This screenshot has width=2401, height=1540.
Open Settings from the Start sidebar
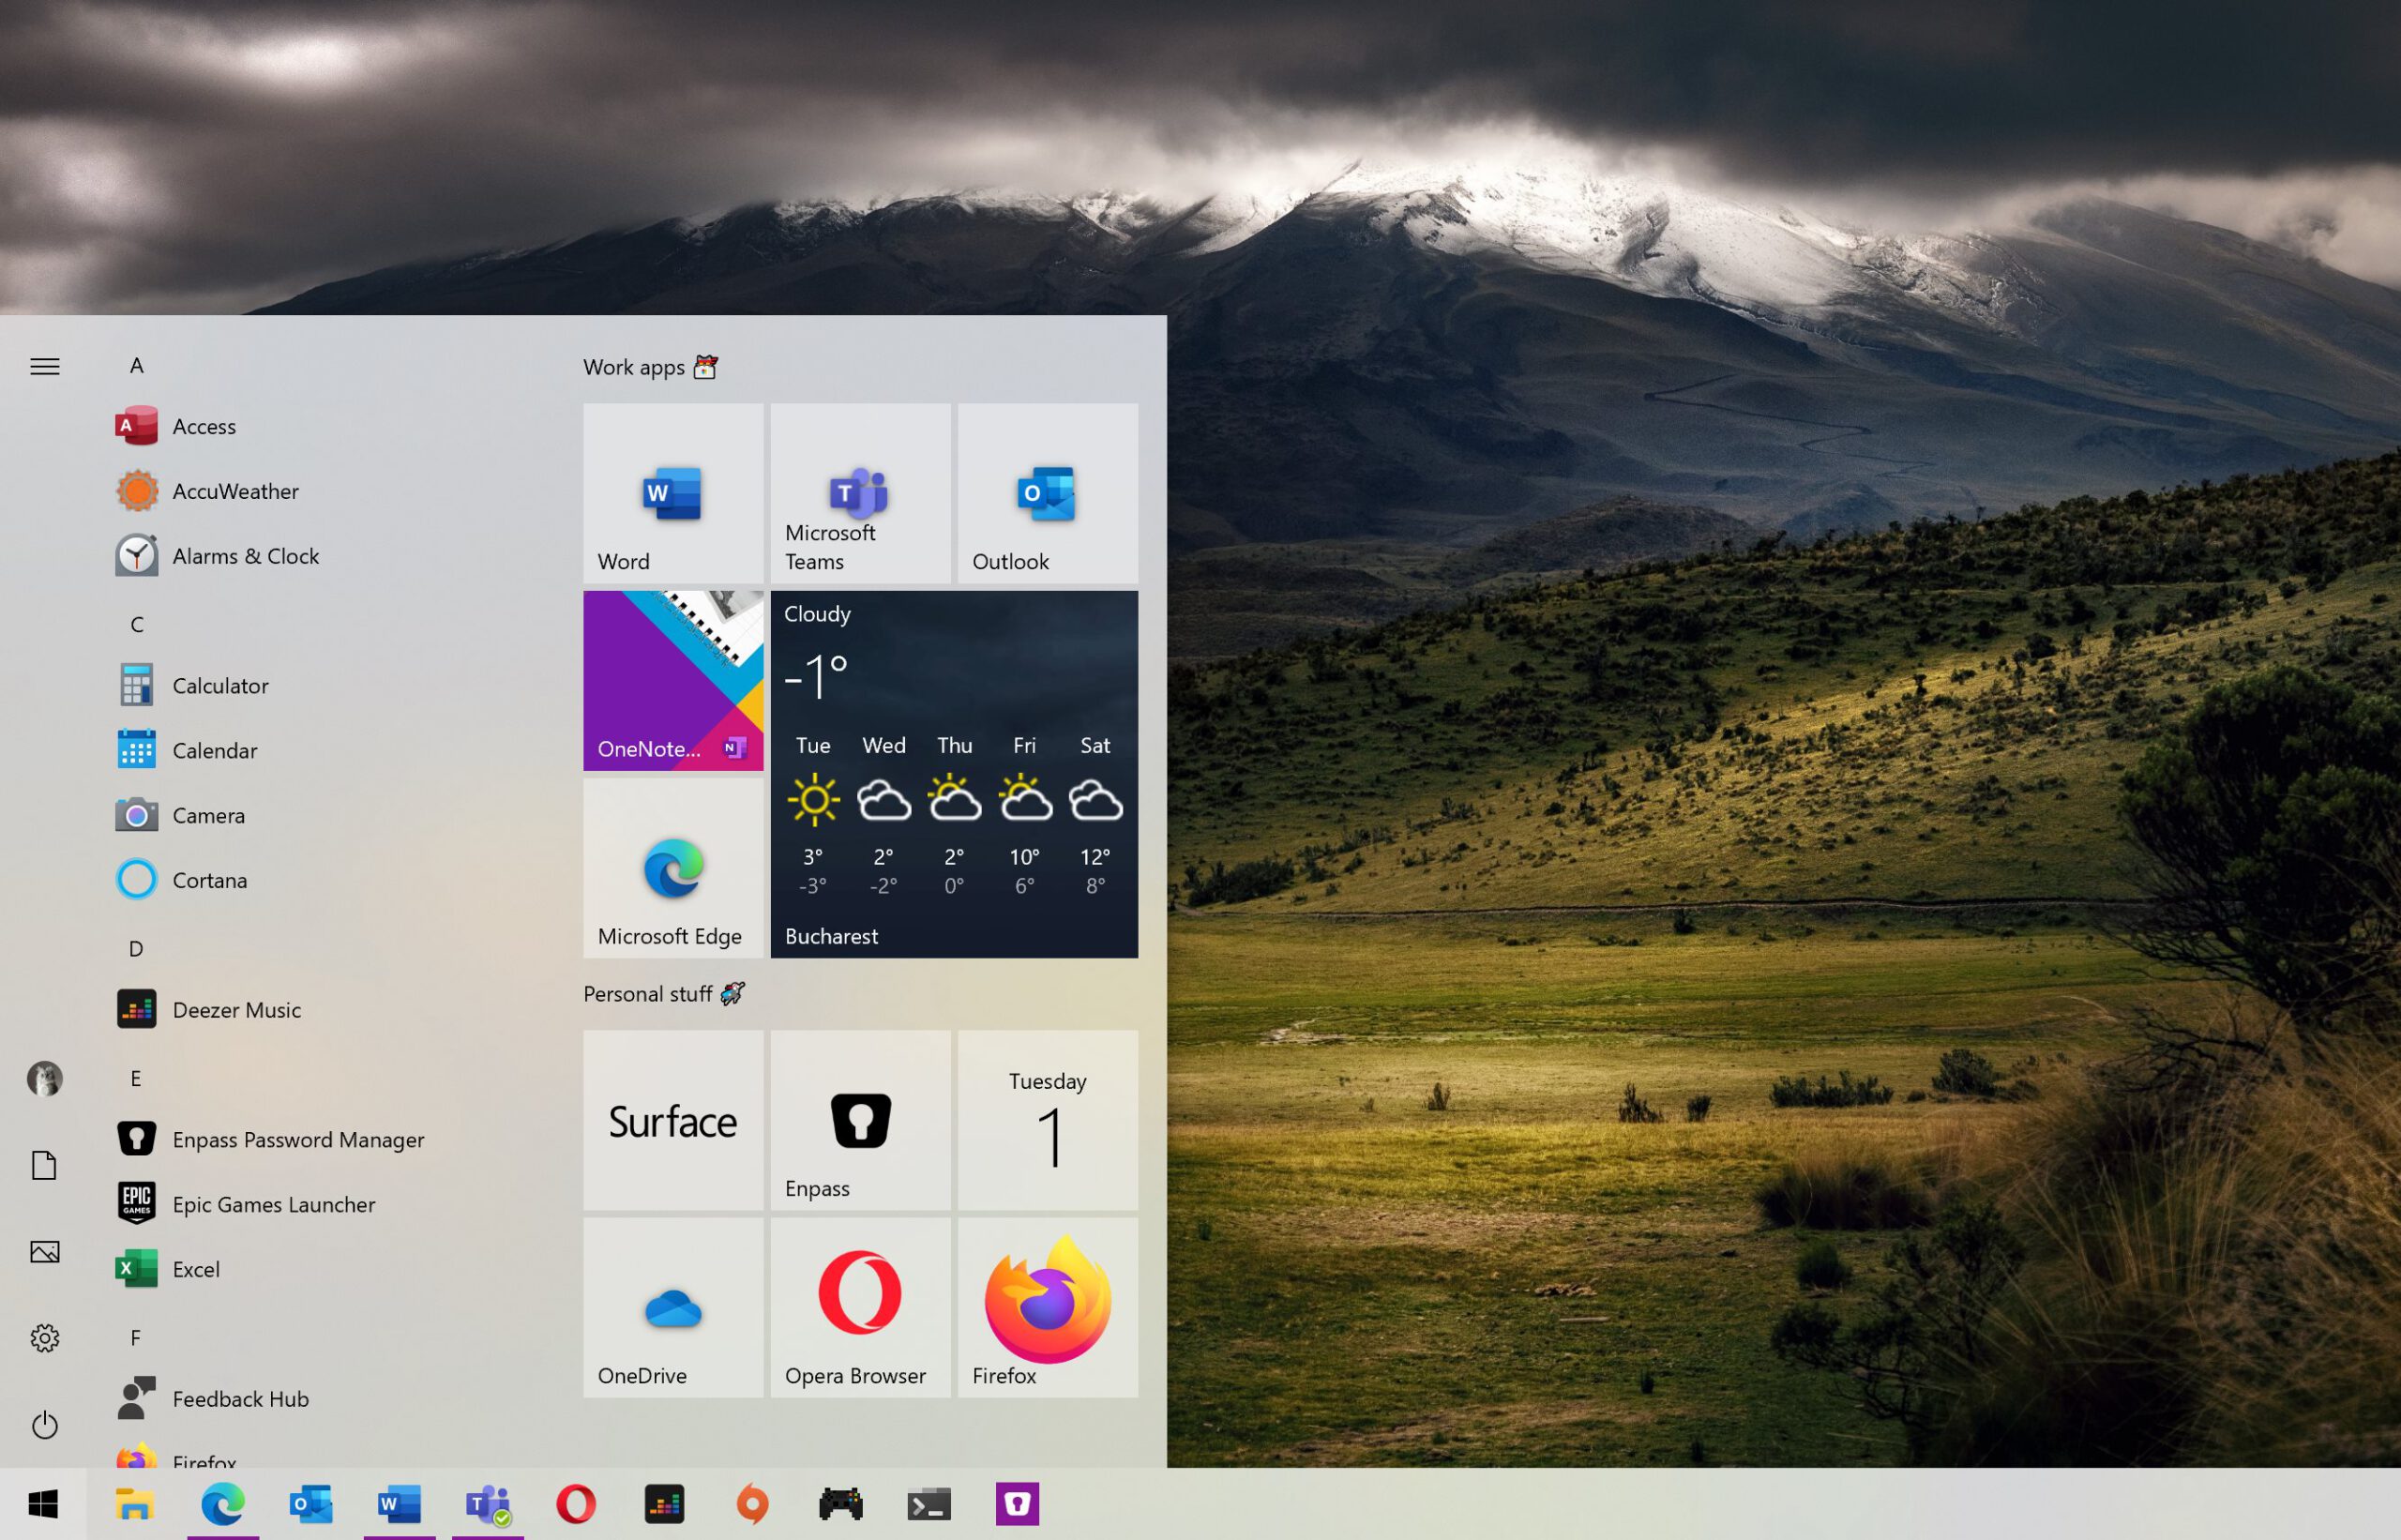pyautogui.click(x=44, y=1337)
